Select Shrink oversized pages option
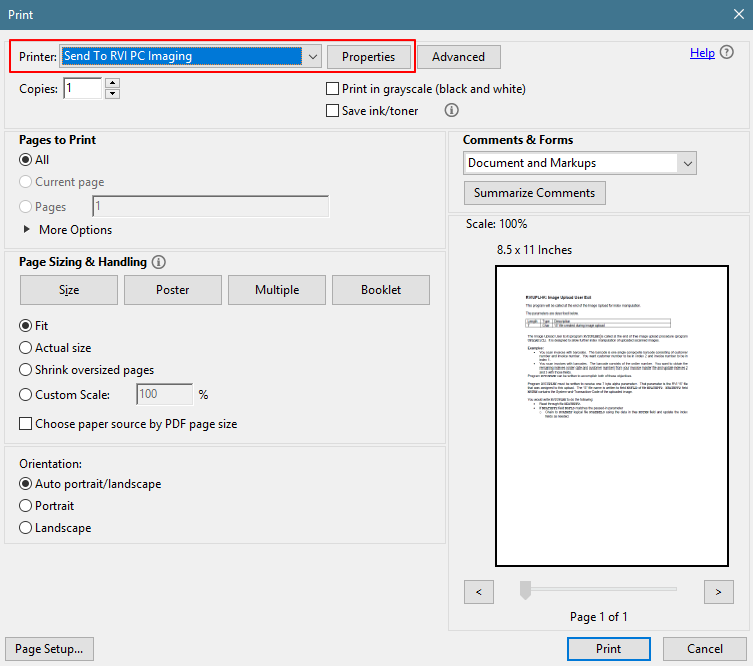 (x=25, y=370)
